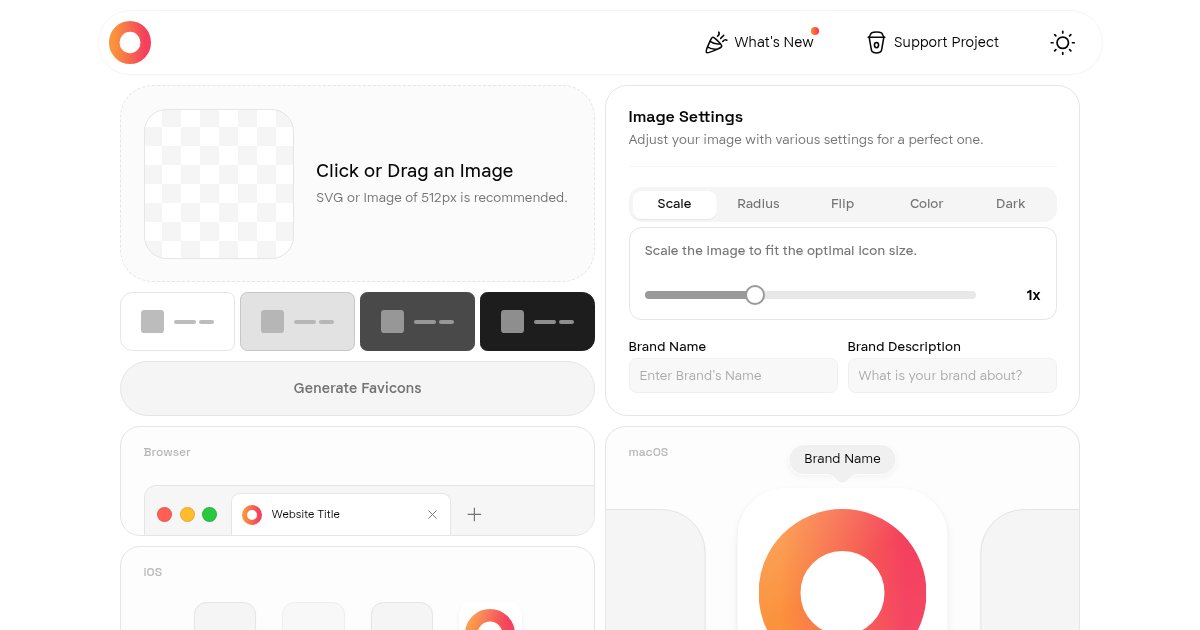Switch to the Dark tab
Screen dimensions: 1200x630
1010,204
